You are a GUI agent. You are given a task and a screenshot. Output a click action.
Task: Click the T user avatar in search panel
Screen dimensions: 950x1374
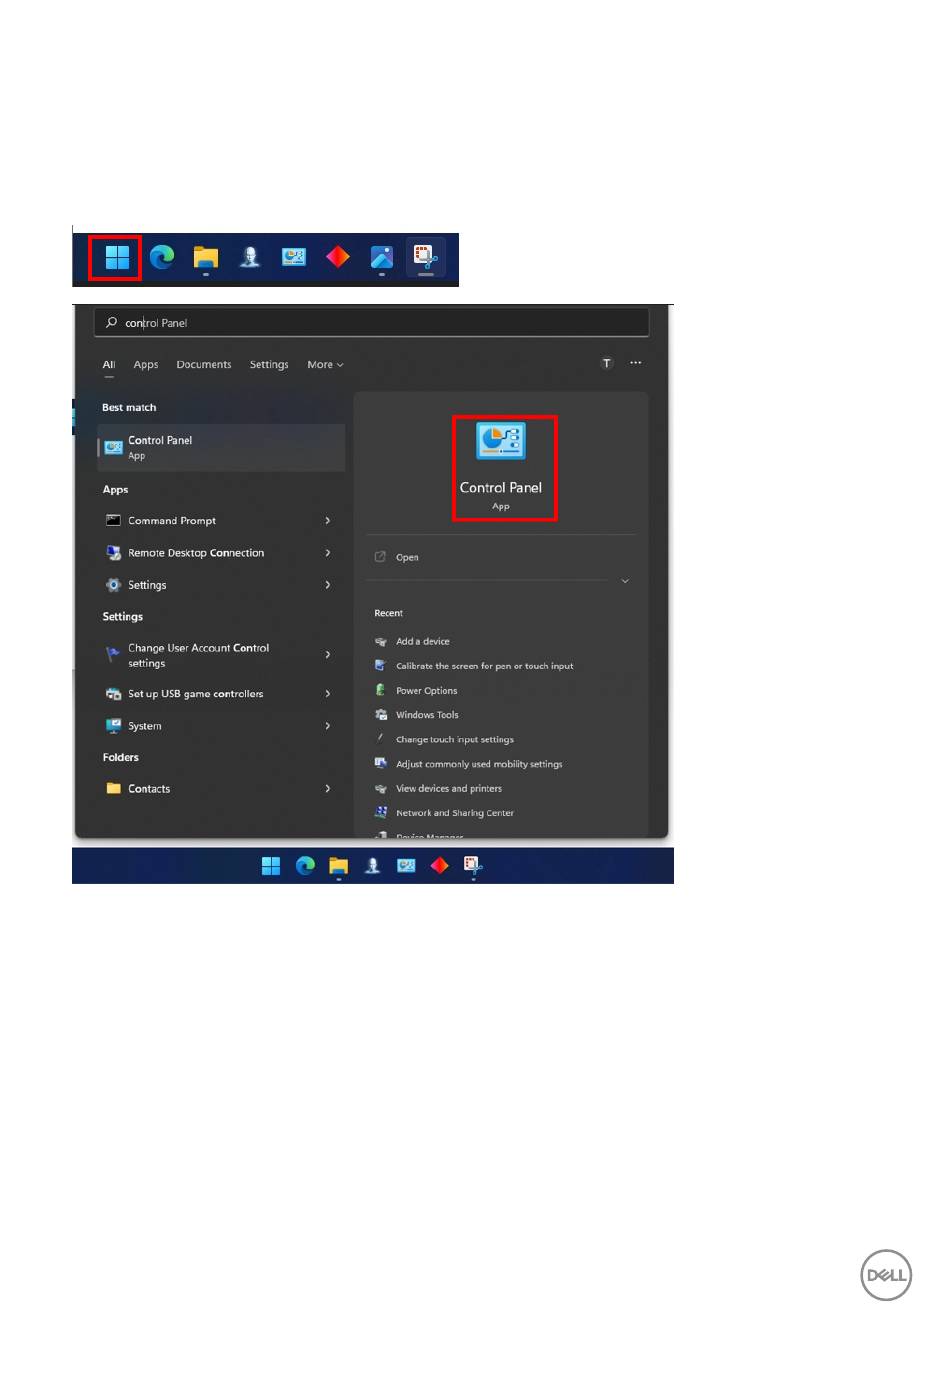click(607, 363)
